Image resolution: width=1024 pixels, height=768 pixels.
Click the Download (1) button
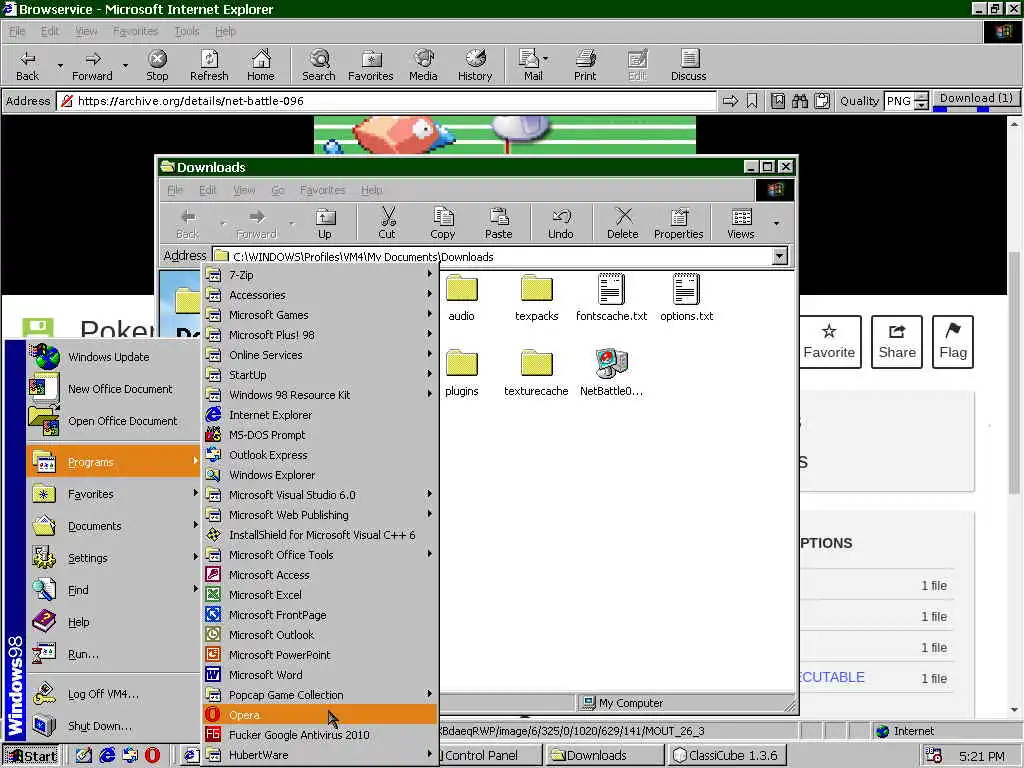tap(976, 100)
